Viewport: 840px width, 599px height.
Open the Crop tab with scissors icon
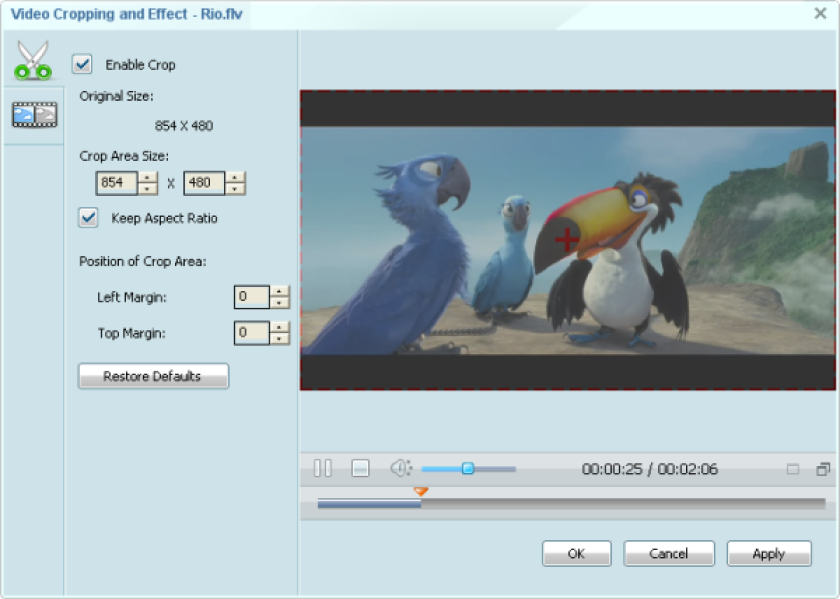(33, 60)
